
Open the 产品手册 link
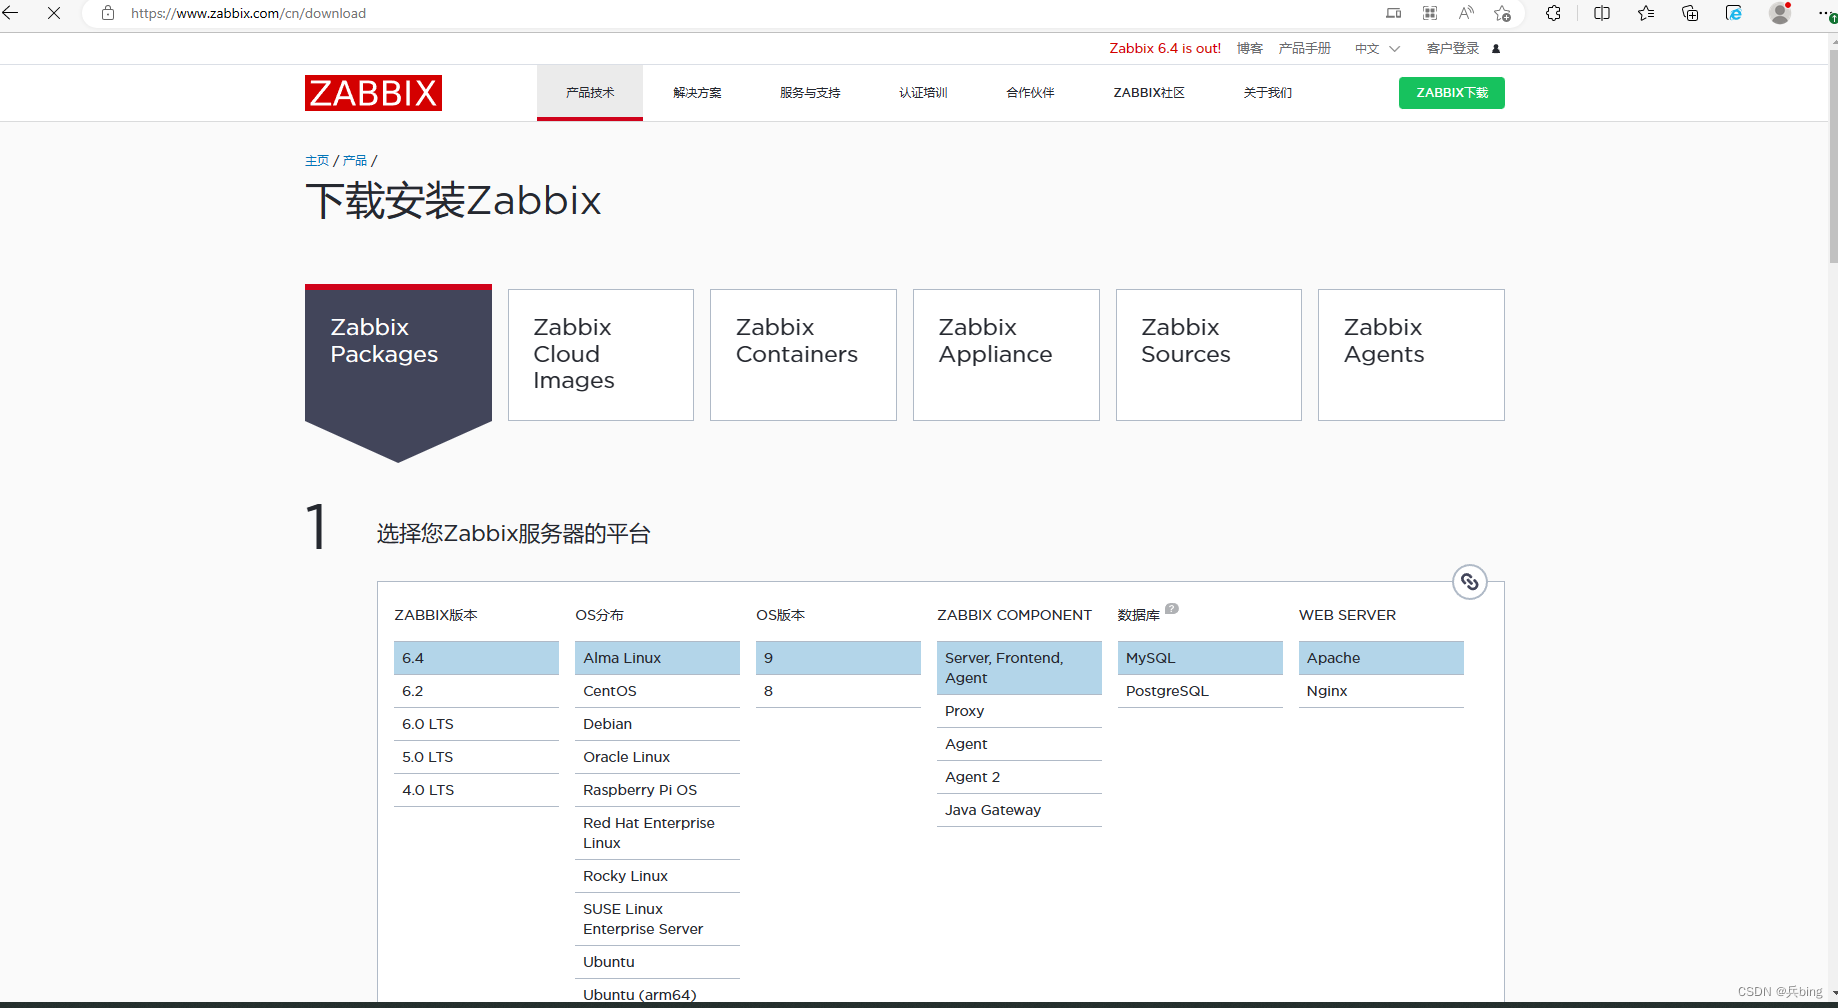[1305, 48]
